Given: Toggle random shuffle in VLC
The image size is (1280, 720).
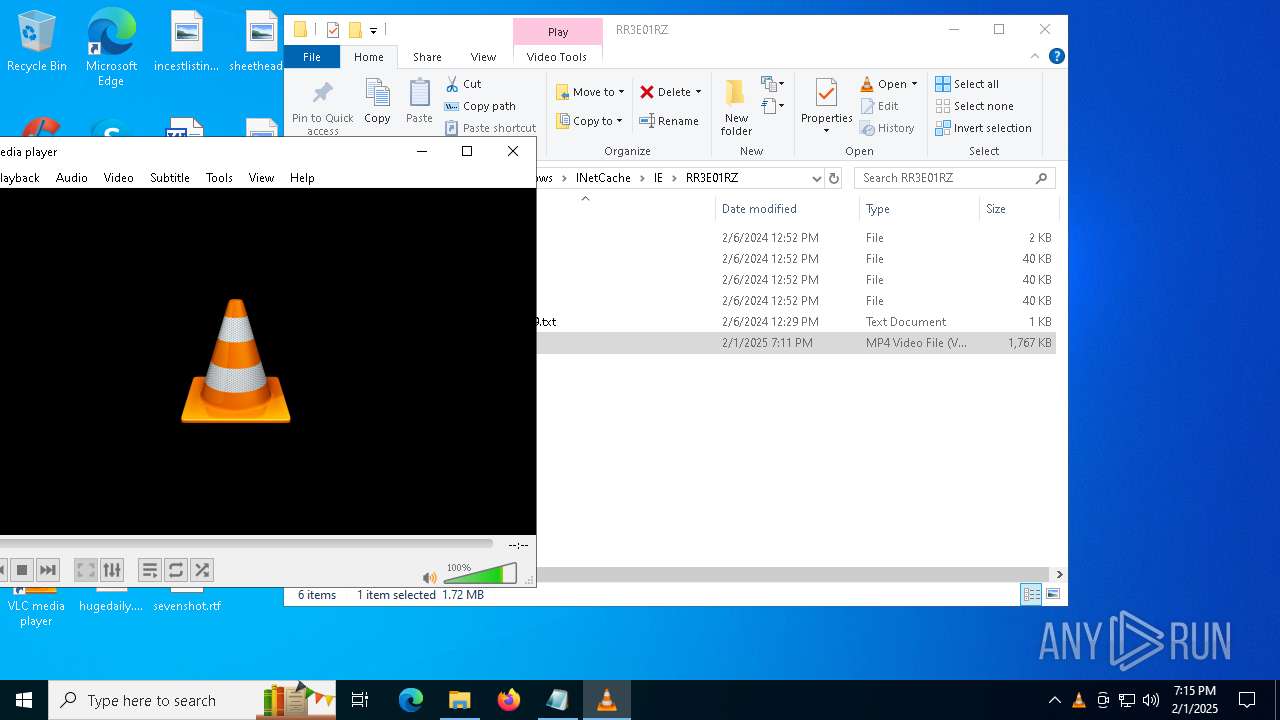Looking at the screenshot, I should click(x=202, y=570).
